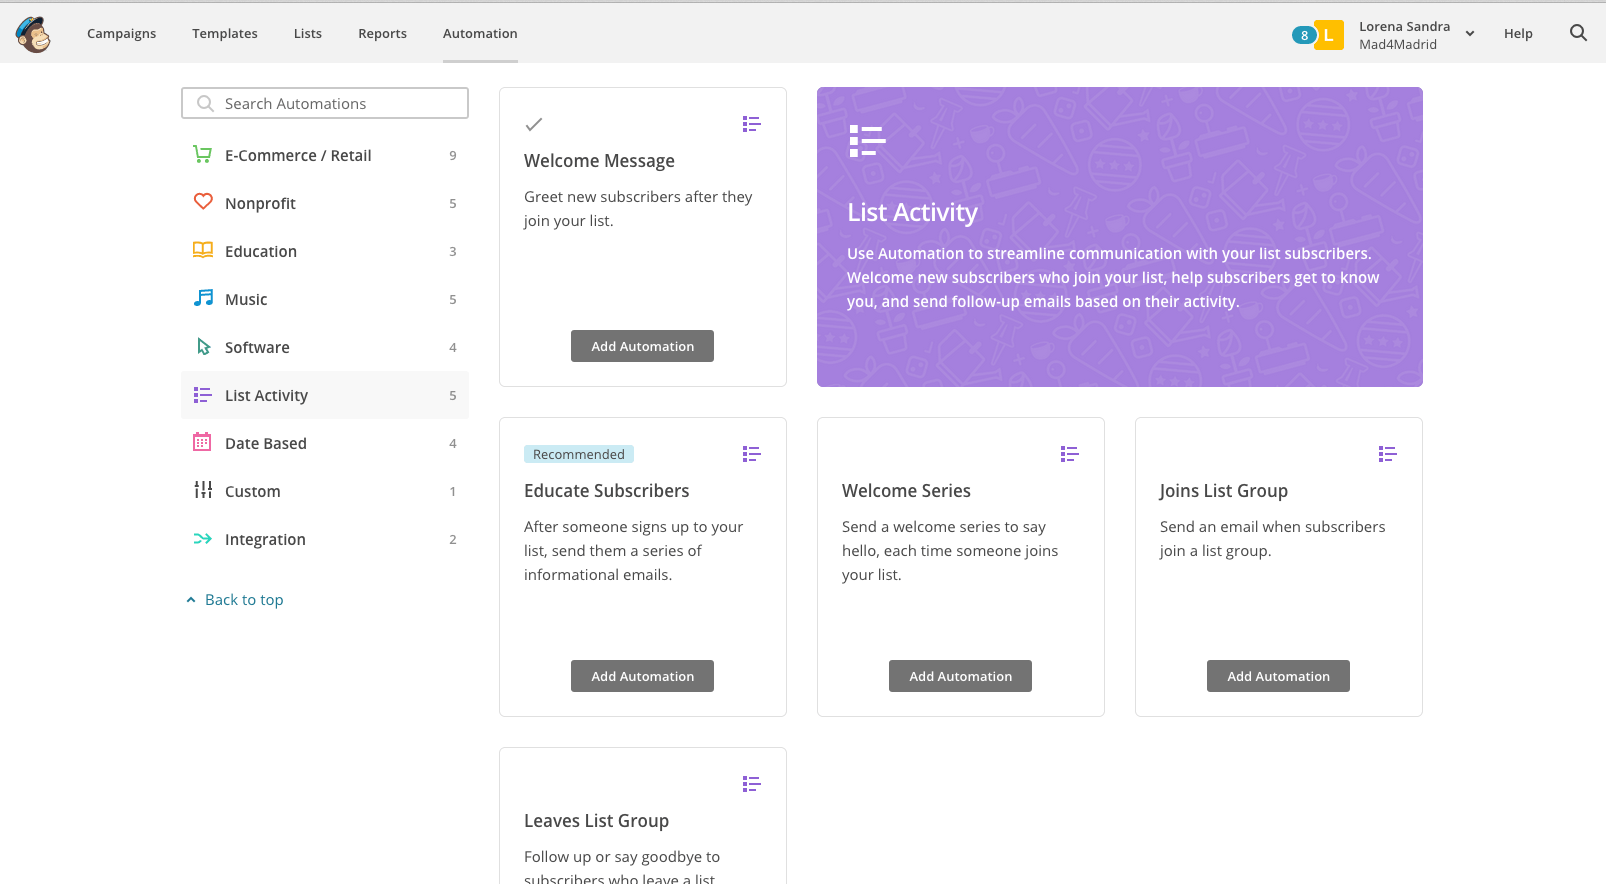
Task: Click the Nonprofit heart icon
Action: pyautogui.click(x=203, y=202)
